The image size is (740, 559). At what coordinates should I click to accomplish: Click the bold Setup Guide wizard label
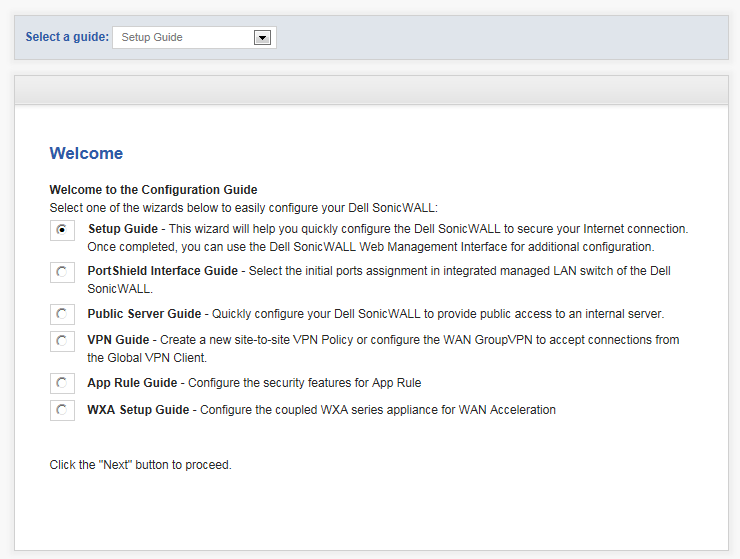[123, 229]
